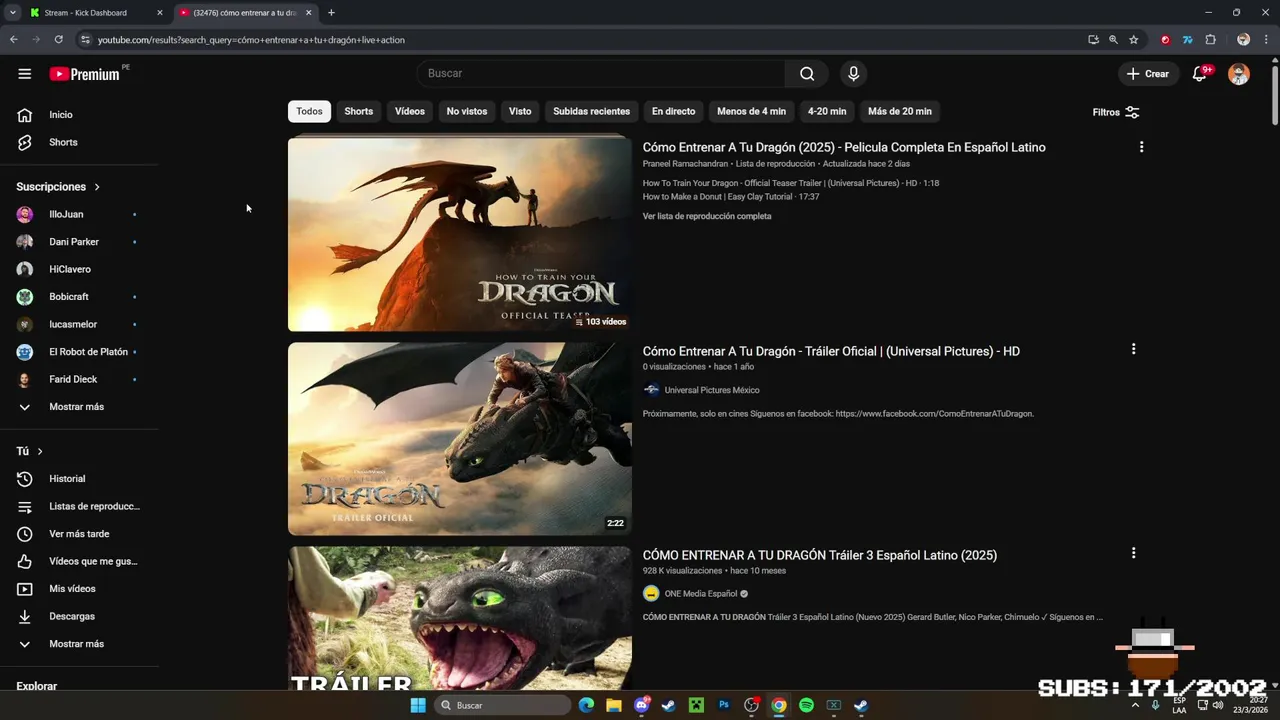Open the 2:22 Tráiler Oficial thumbnail
Viewport: 1280px width, 720px height.
[x=460, y=439]
